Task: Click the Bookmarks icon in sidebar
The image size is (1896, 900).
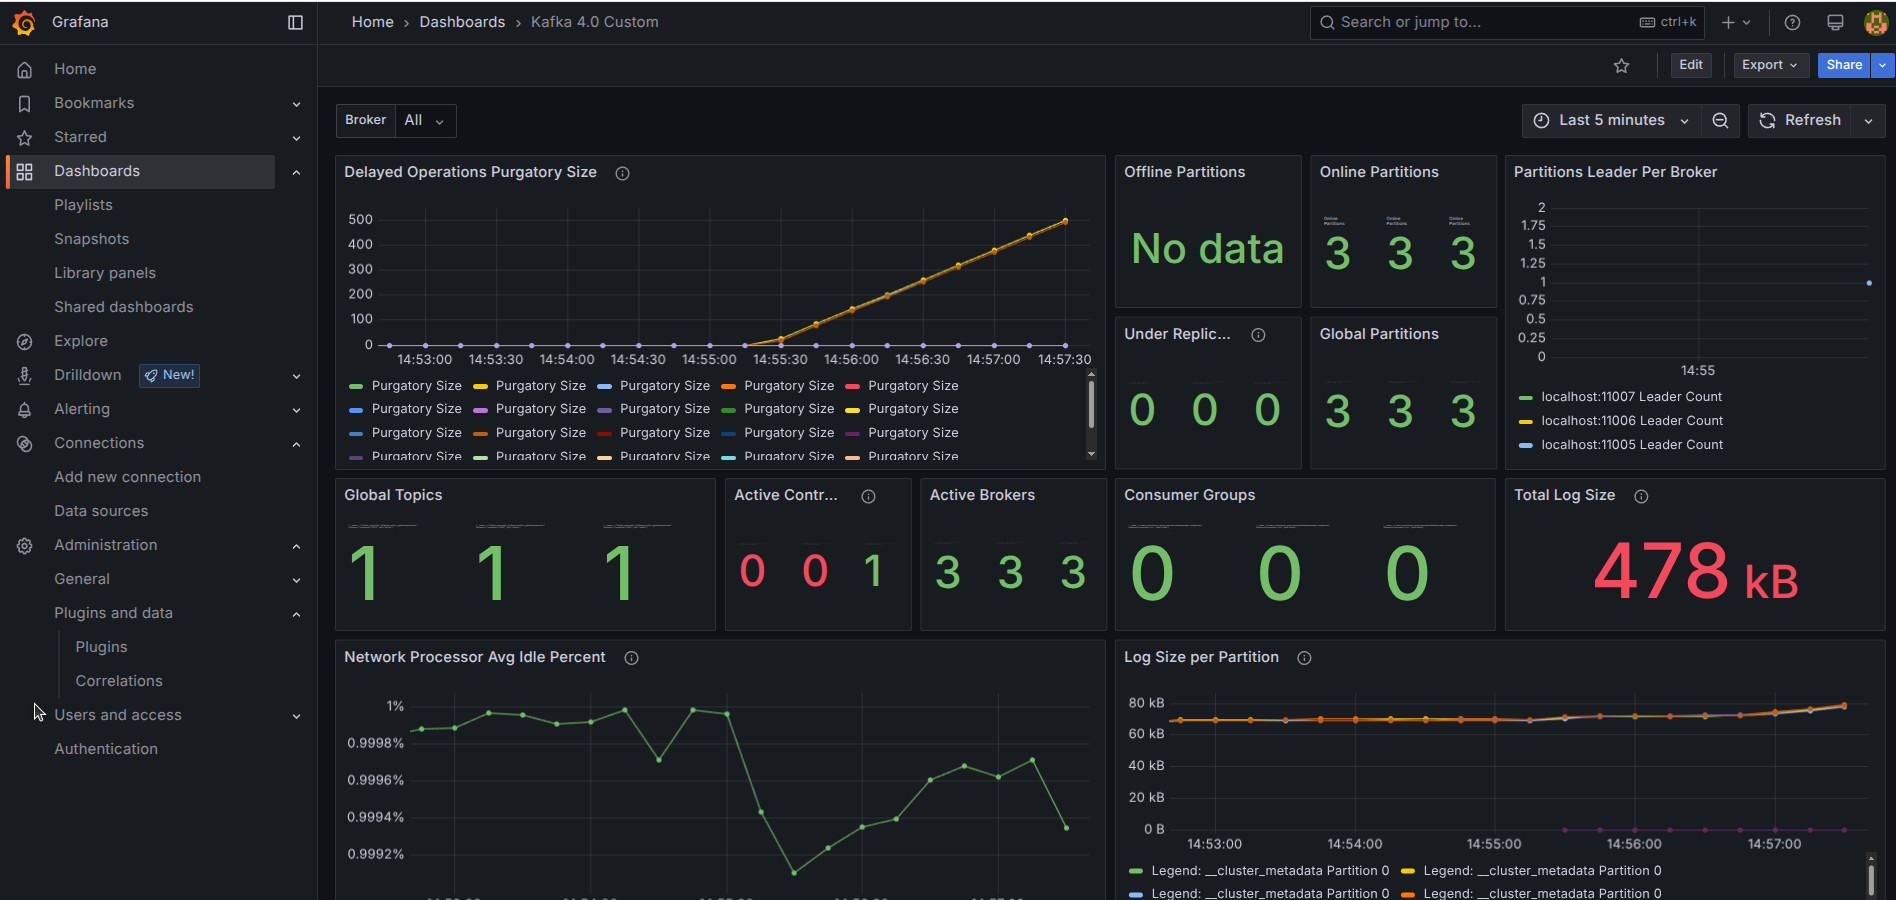Action: (25, 103)
